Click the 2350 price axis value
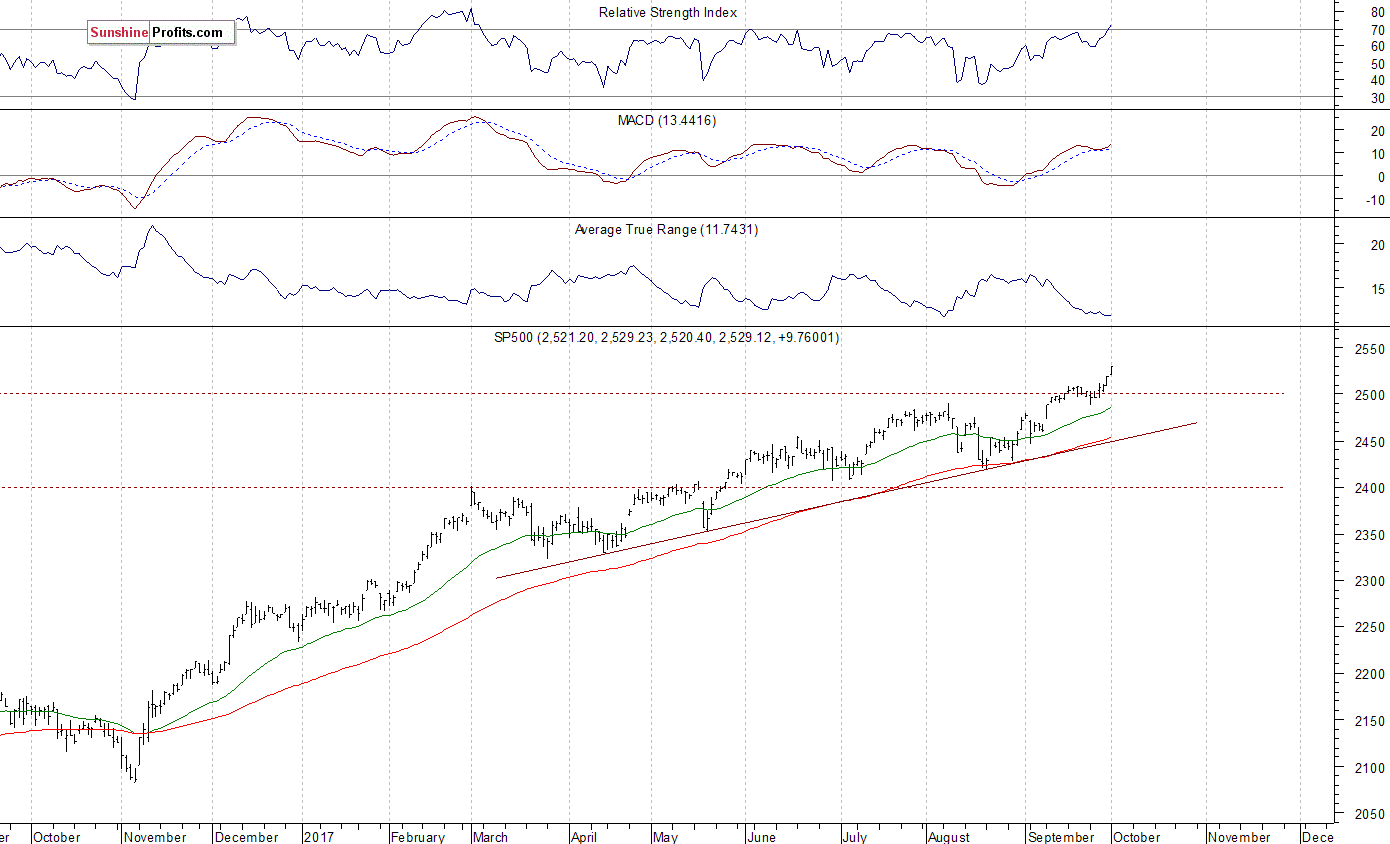Image resolution: width=1390 pixels, height=844 pixels. coord(1369,536)
